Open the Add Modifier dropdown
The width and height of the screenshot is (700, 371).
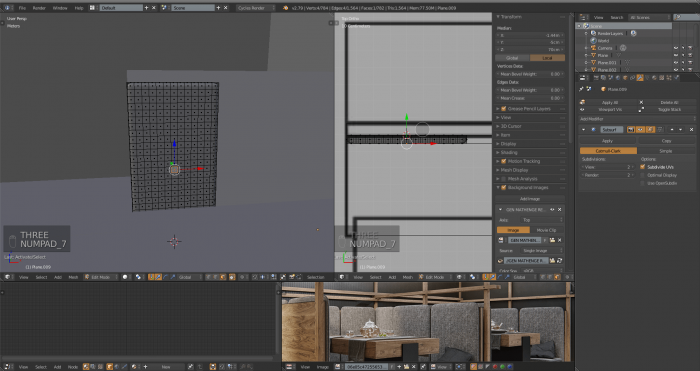(x=638, y=119)
